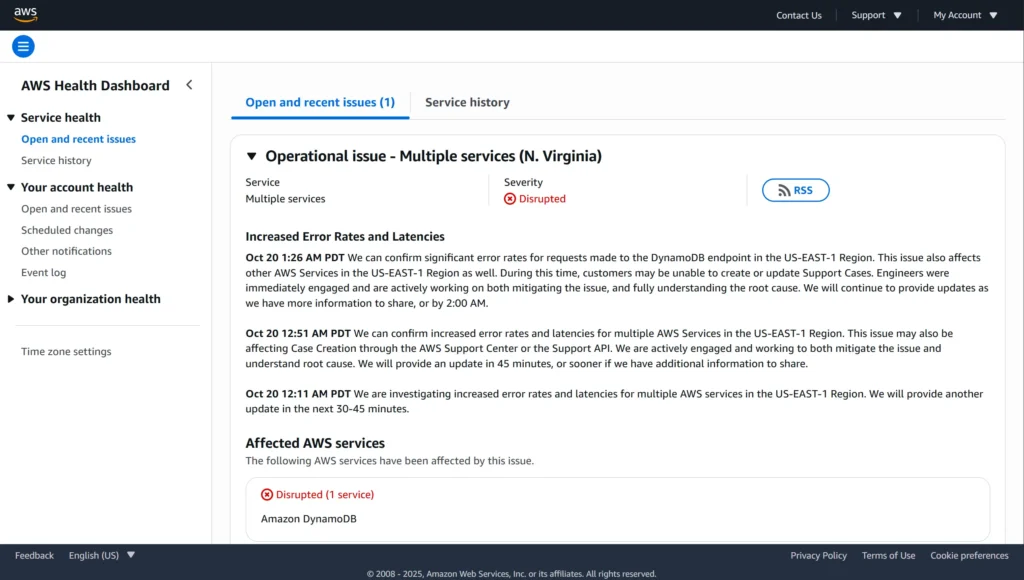Open Service history in the sidebar

click(x=56, y=160)
